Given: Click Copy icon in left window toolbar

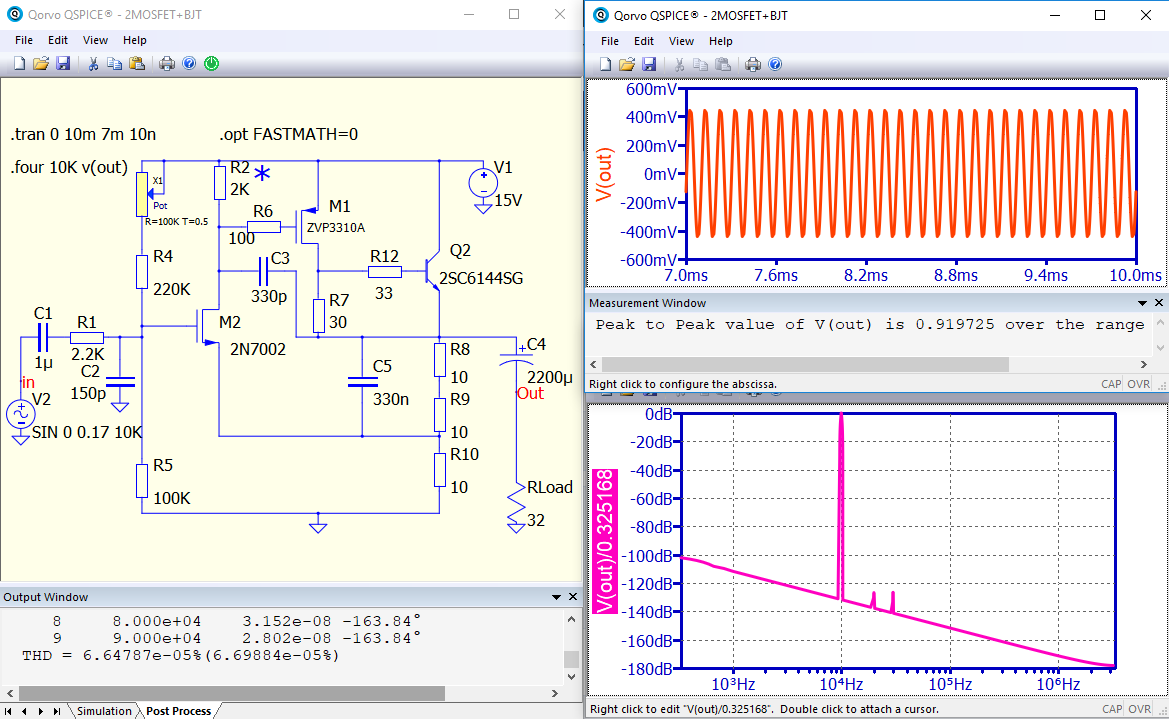Looking at the screenshot, I should click(x=115, y=63).
